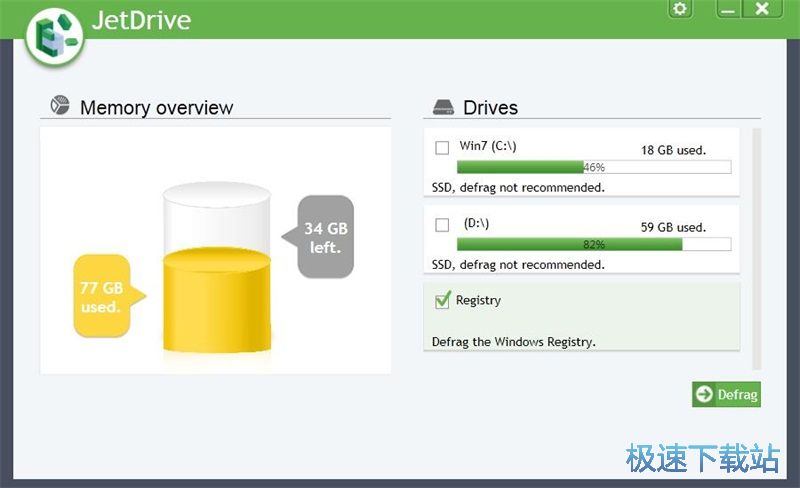Enable the (D:\) drive checkbox
This screenshot has height=488, width=800.
tap(442, 225)
